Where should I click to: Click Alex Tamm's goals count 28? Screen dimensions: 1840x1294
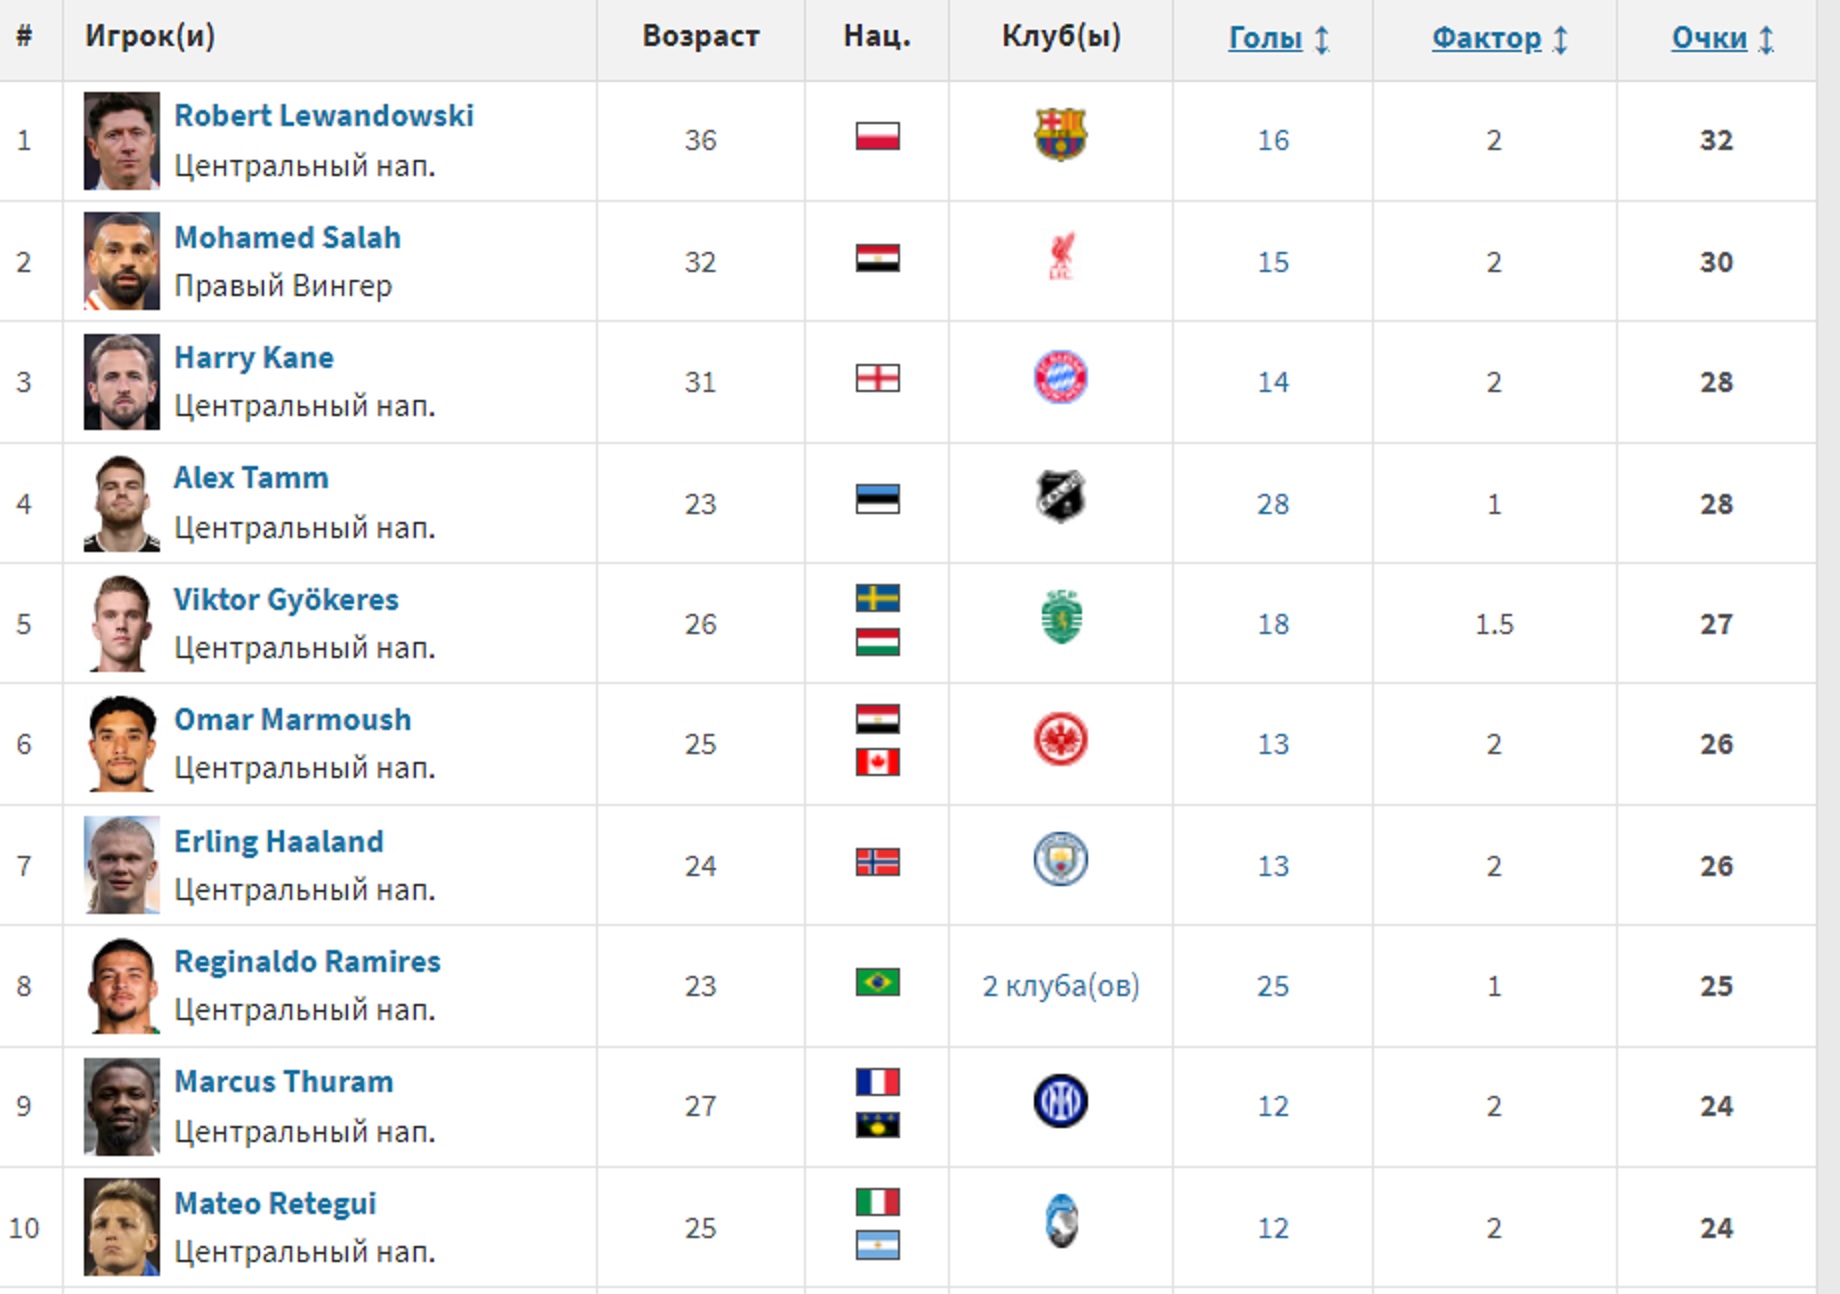[x=1272, y=504]
